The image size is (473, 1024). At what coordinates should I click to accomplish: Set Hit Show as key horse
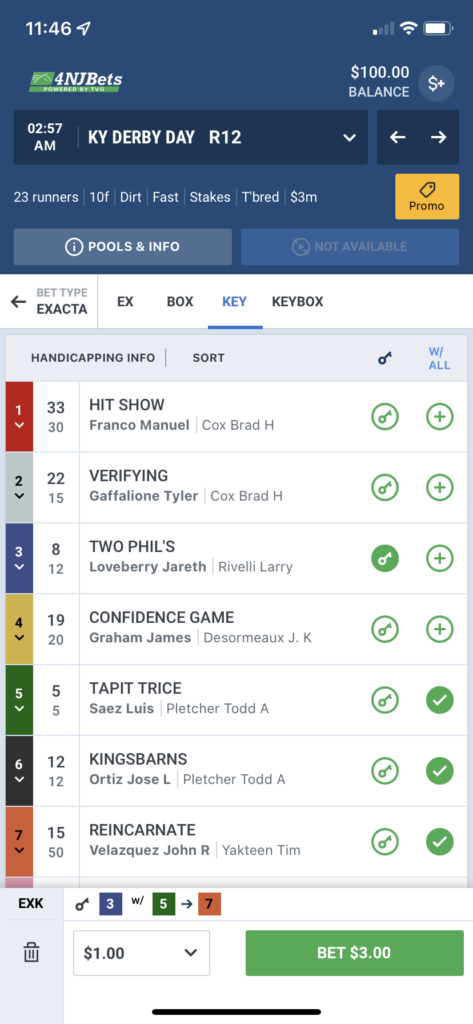pos(385,417)
